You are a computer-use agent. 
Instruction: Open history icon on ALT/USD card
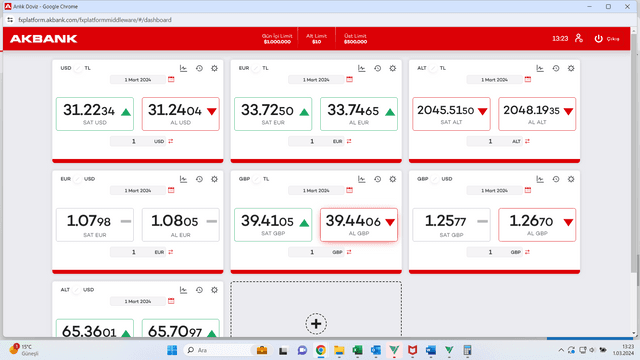click(199, 290)
